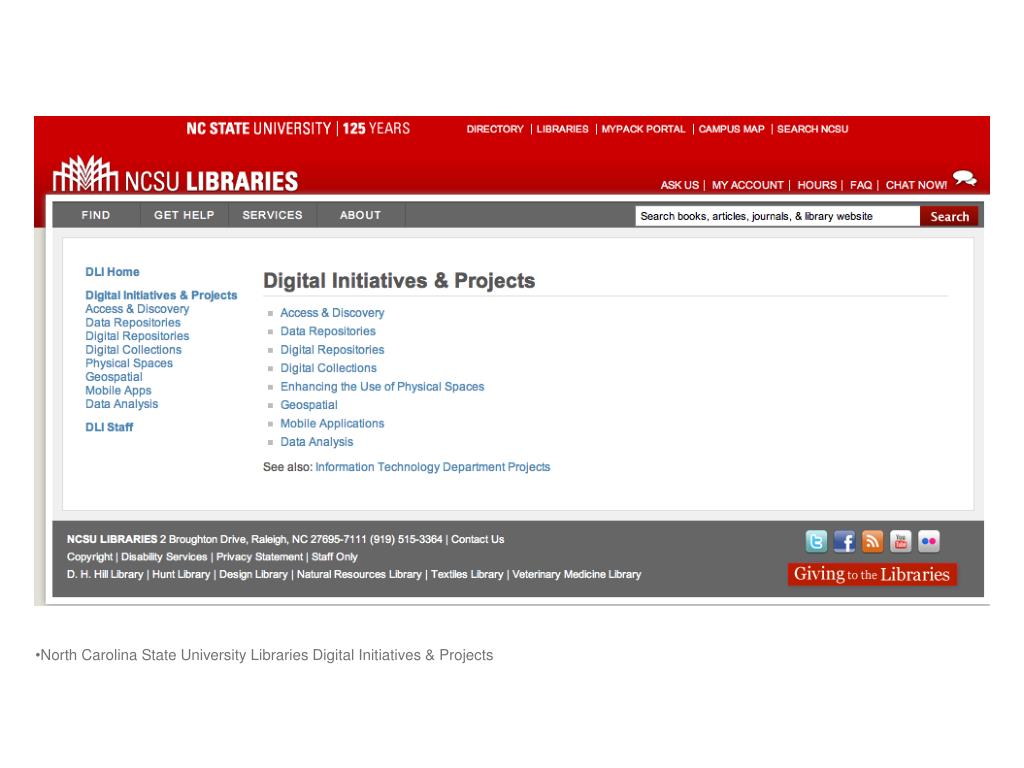
Task: Open Mobile Applications link
Action: [332, 423]
